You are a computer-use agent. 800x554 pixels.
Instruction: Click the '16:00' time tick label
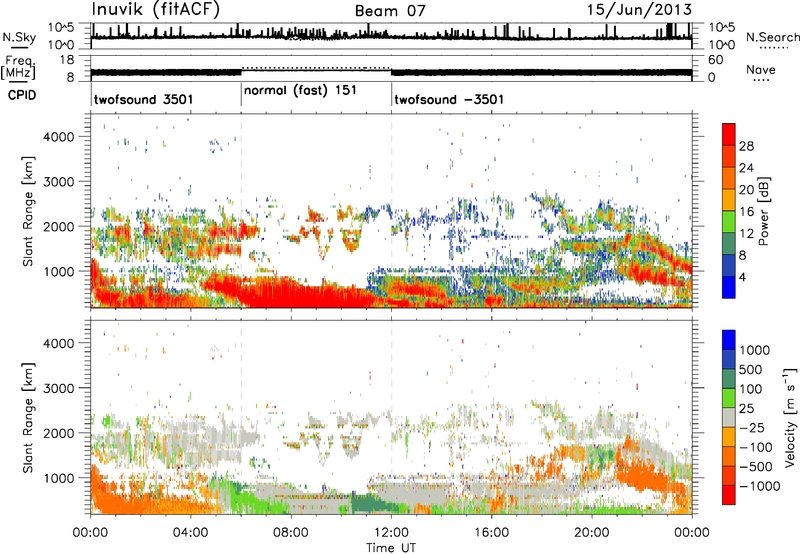point(491,533)
